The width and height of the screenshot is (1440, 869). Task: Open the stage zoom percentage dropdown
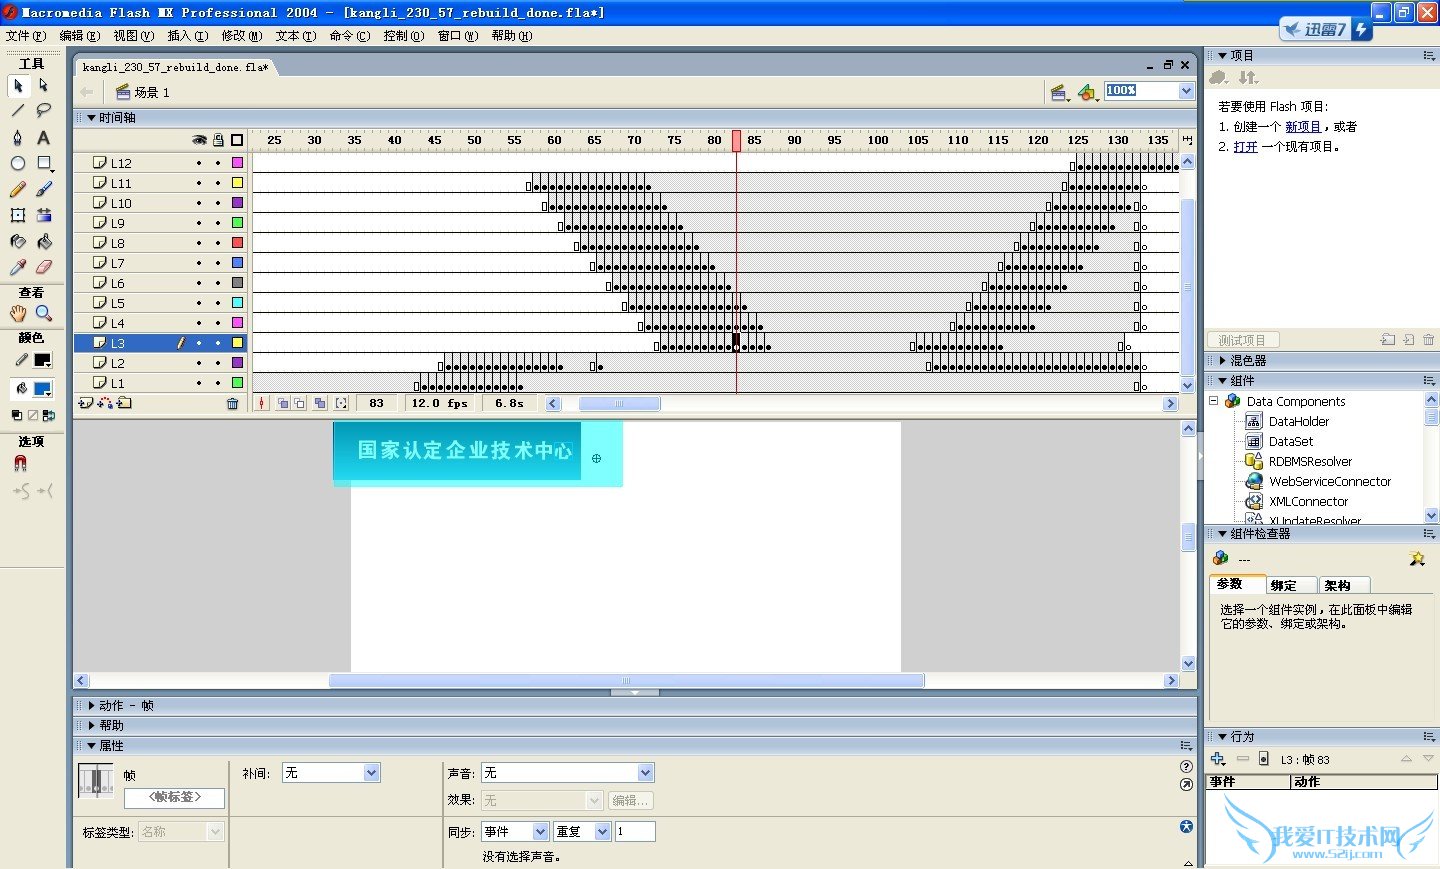(1186, 91)
